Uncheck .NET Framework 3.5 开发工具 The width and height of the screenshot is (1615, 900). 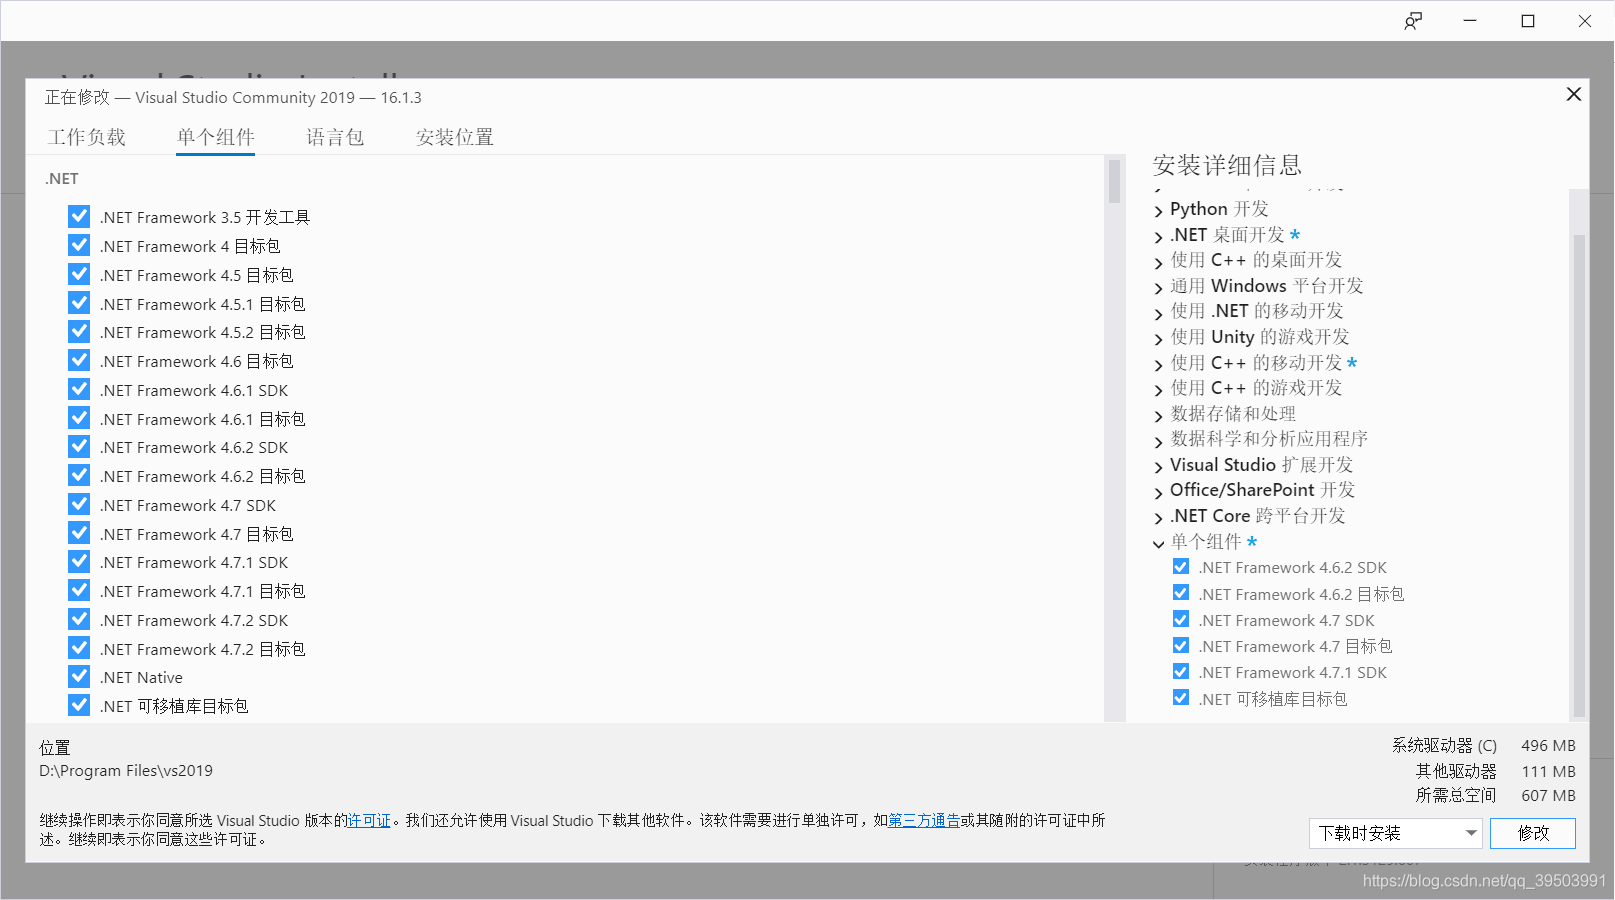point(79,216)
